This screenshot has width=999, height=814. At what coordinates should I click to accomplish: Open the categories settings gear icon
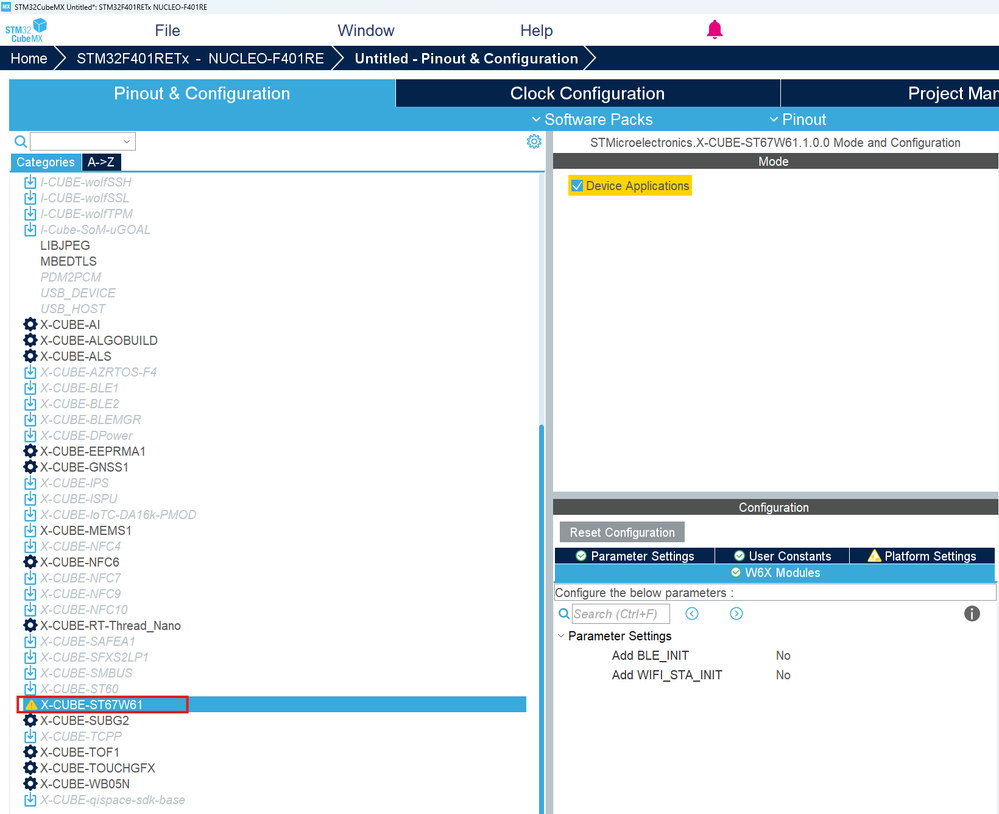pos(534,141)
